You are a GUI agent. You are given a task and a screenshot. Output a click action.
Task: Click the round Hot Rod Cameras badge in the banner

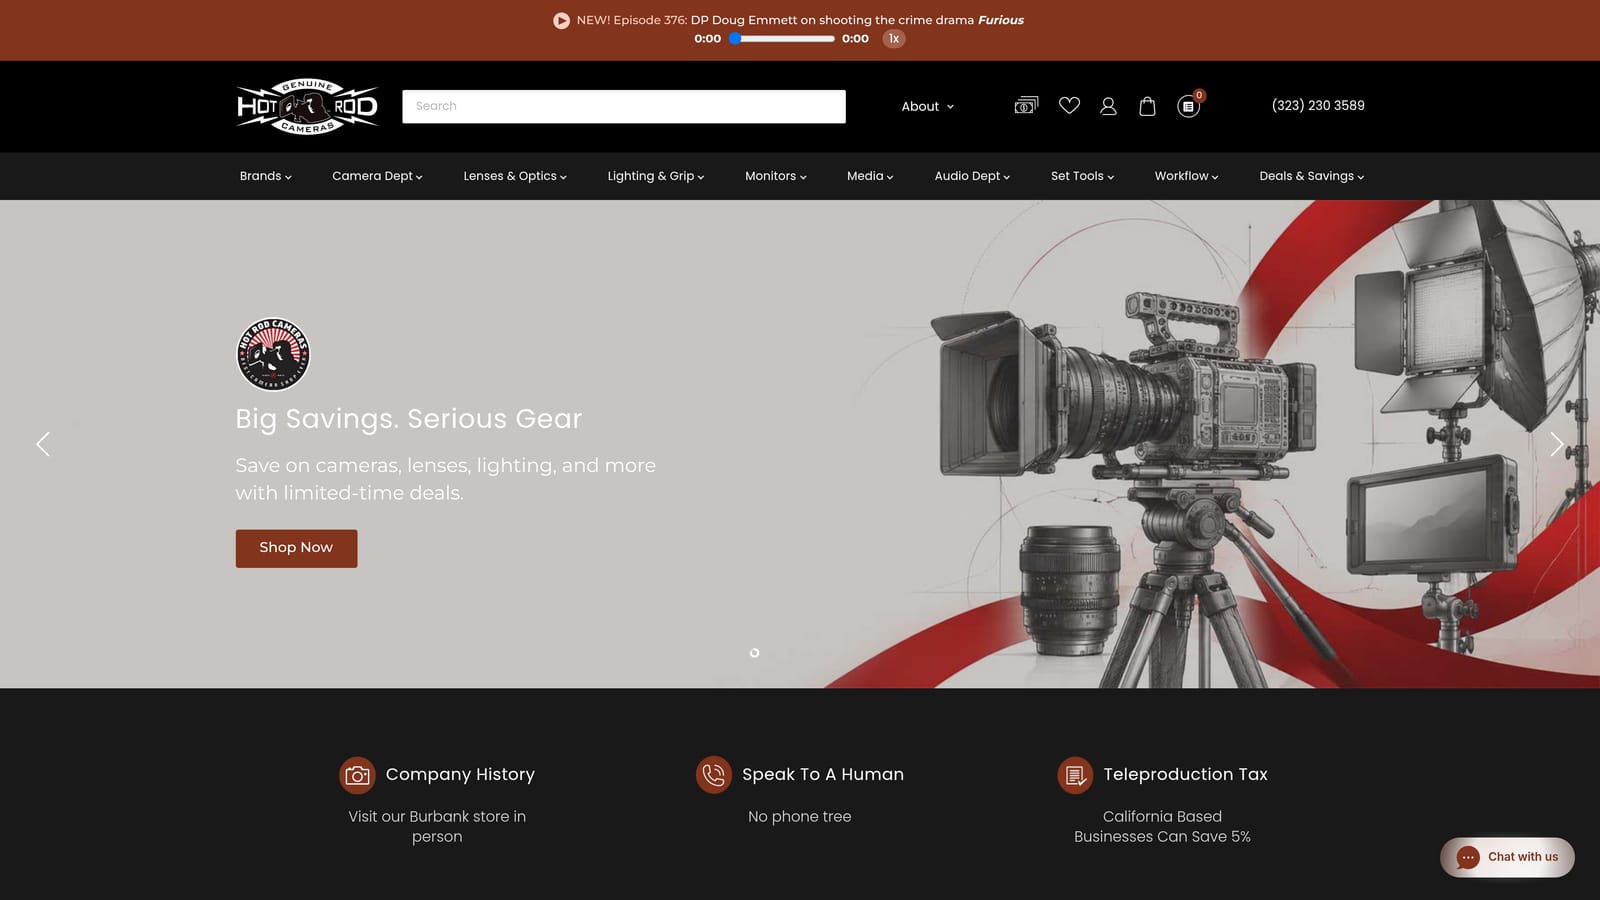tap(273, 355)
